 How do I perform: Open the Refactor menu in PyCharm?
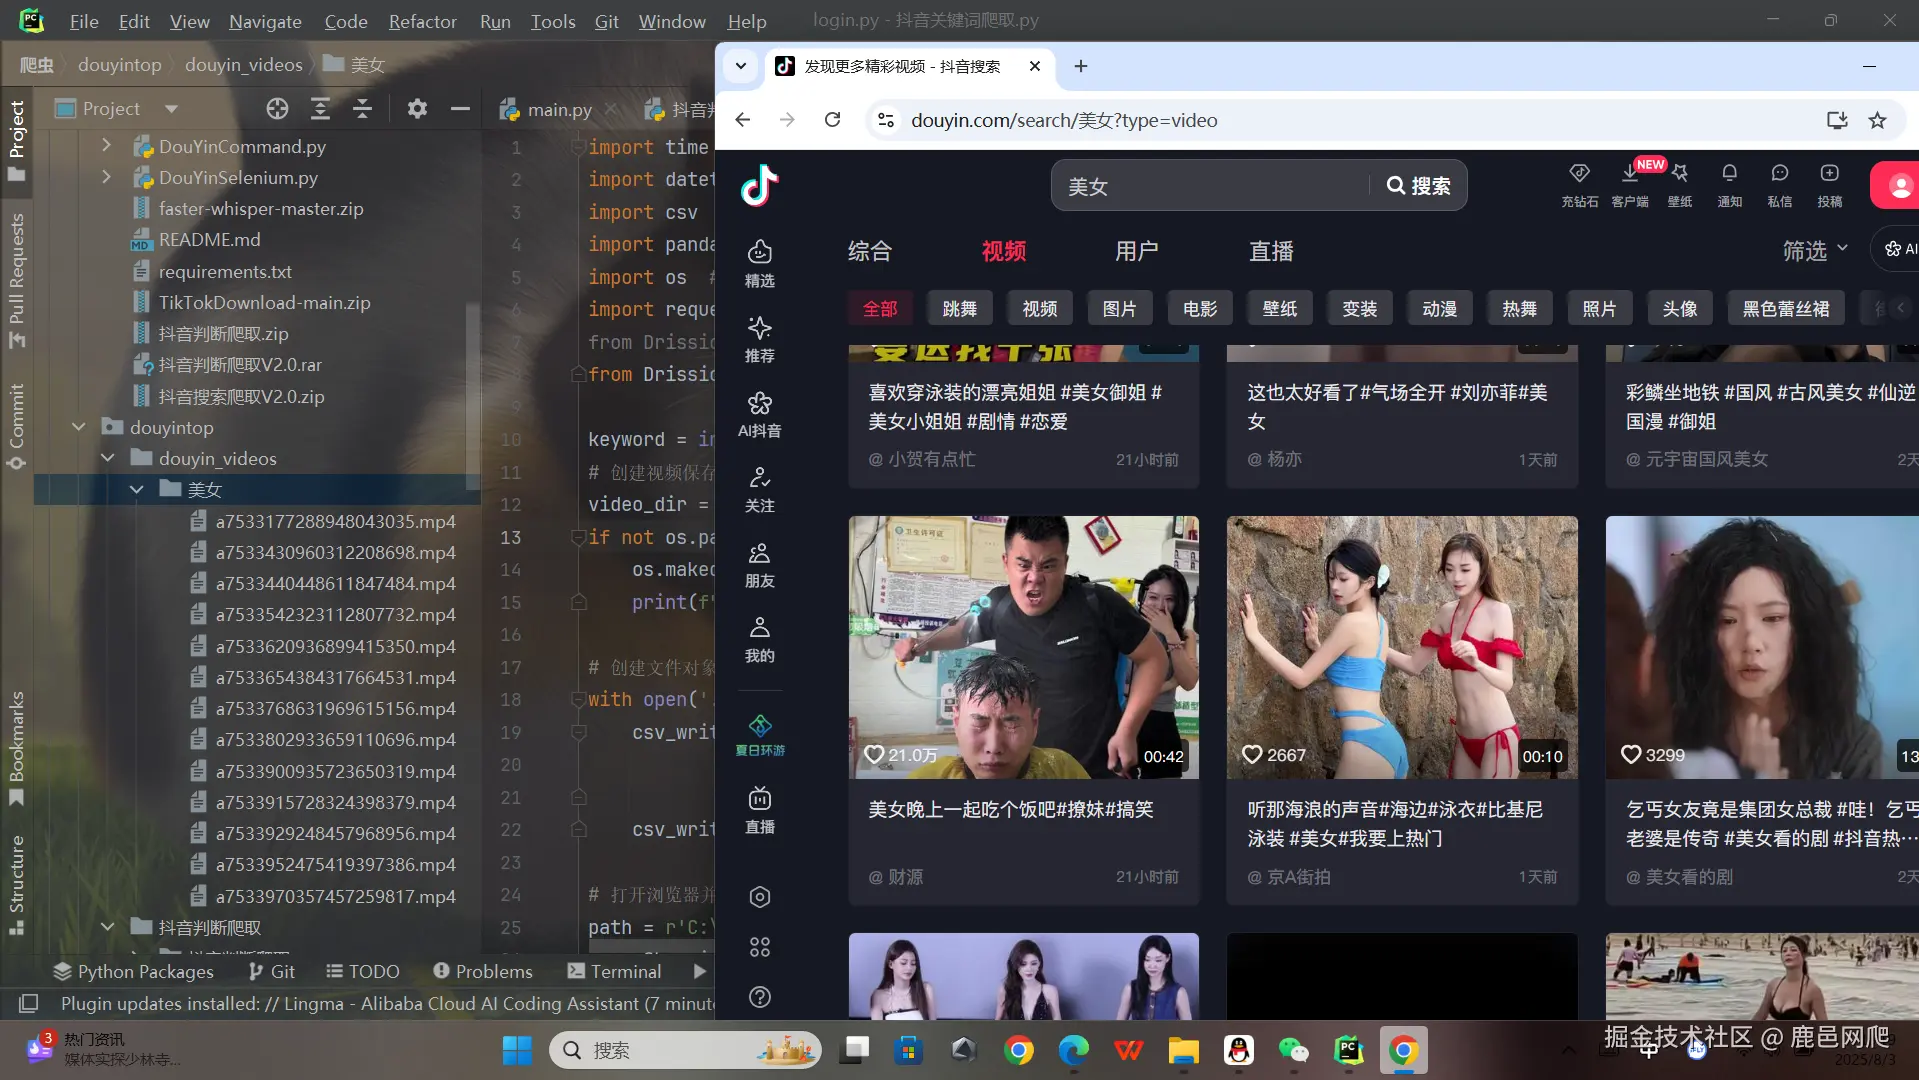pyautogui.click(x=423, y=21)
